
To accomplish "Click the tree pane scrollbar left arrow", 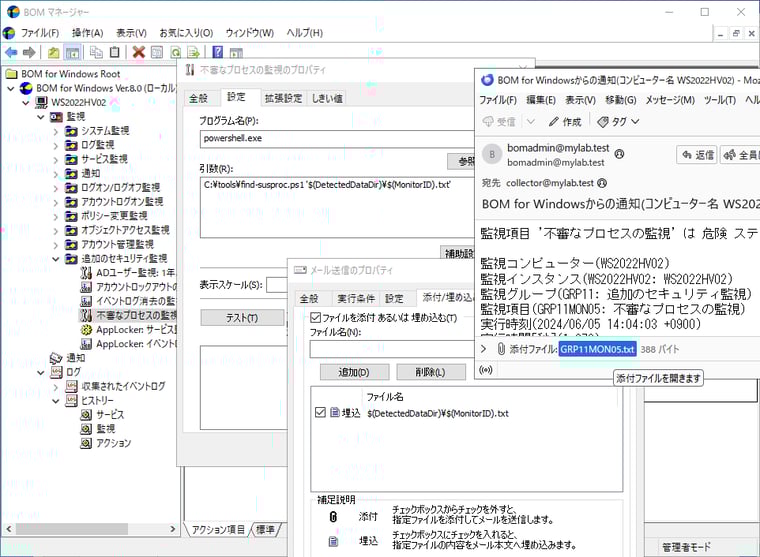I will [x=9, y=529].
